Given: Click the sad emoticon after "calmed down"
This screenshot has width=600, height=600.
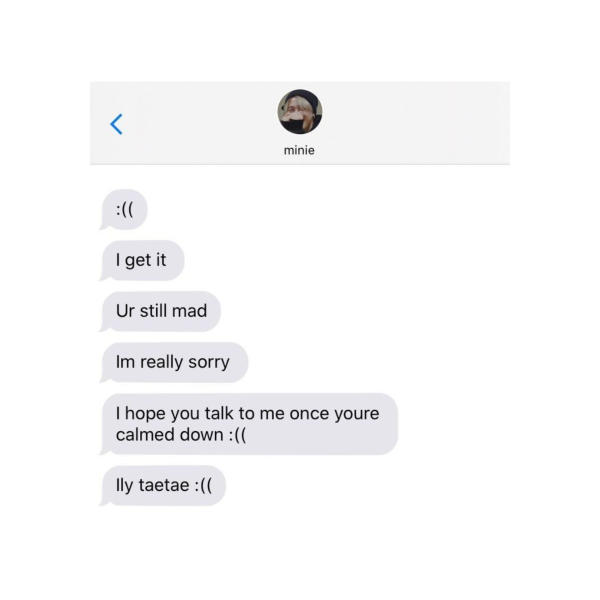Looking at the screenshot, I should 238,435.
